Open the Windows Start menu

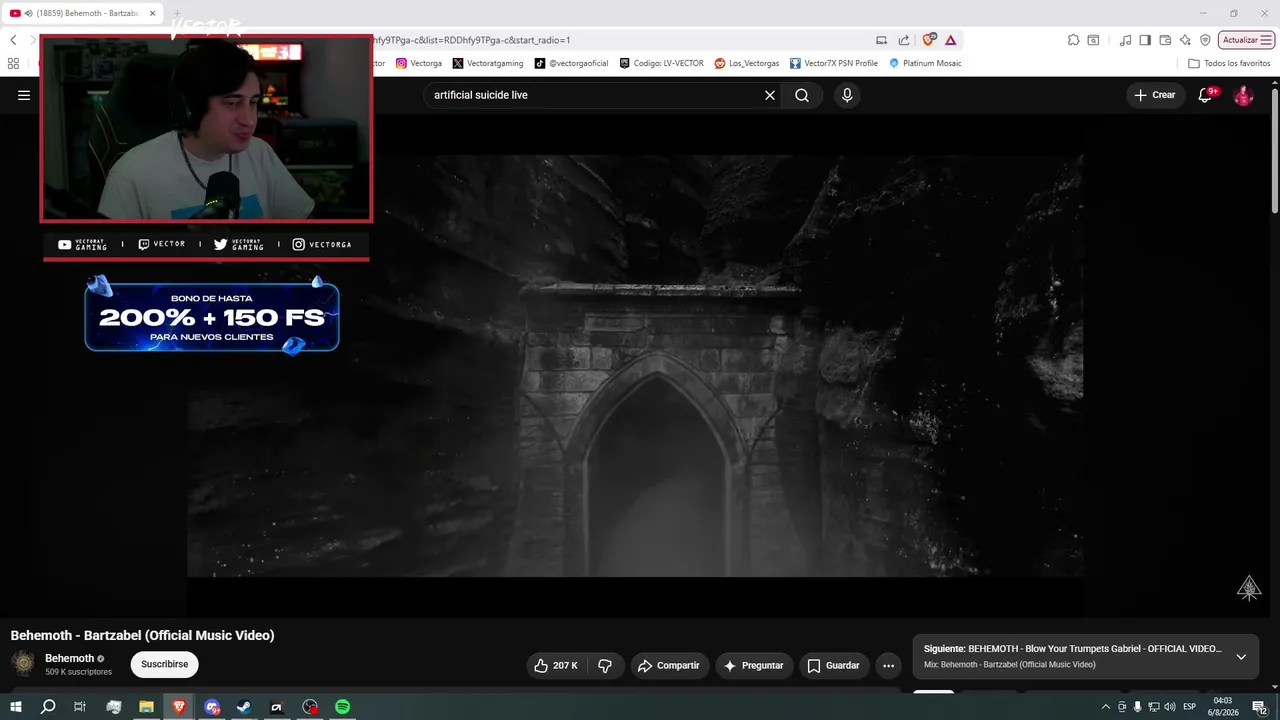point(16,707)
